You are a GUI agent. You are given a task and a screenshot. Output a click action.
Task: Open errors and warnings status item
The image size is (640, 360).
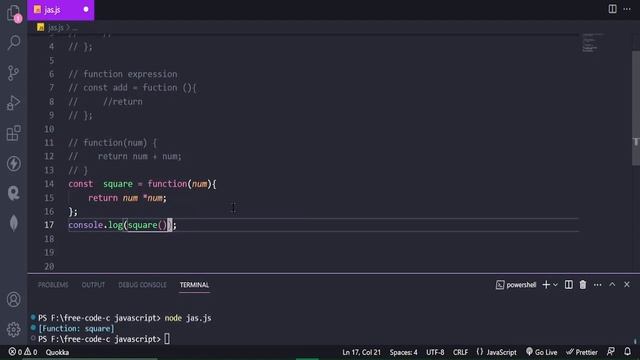[23, 352]
